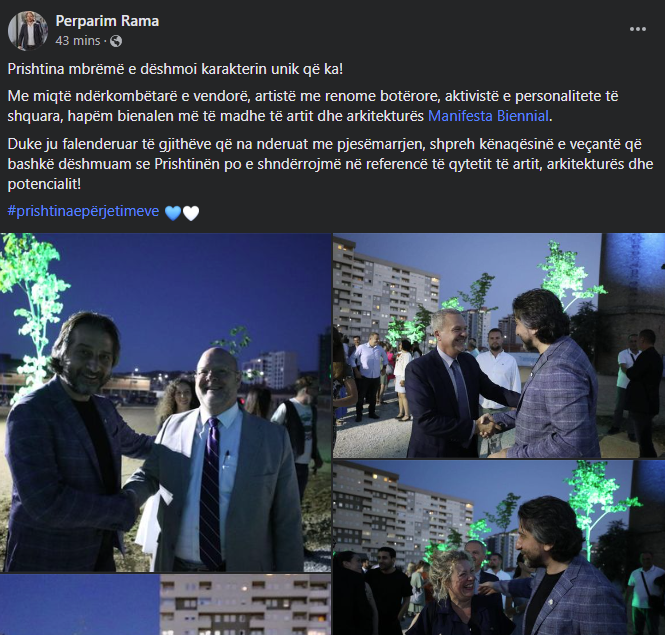Click the paragraph starting 'Duke ju falenderuar'
Screen dimensions: 665x635
click(x=330, y=164)
